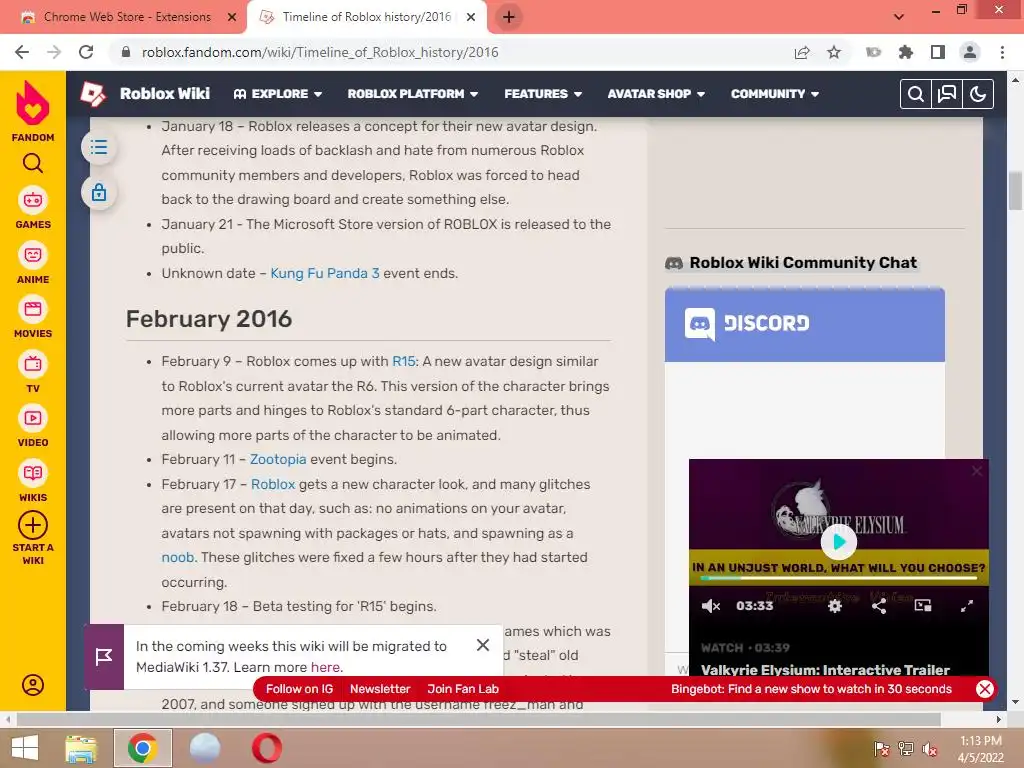The image size is (1024, 768).
Task: Play the Valkyrie Elysium video
Action: (x=839, y=541)
